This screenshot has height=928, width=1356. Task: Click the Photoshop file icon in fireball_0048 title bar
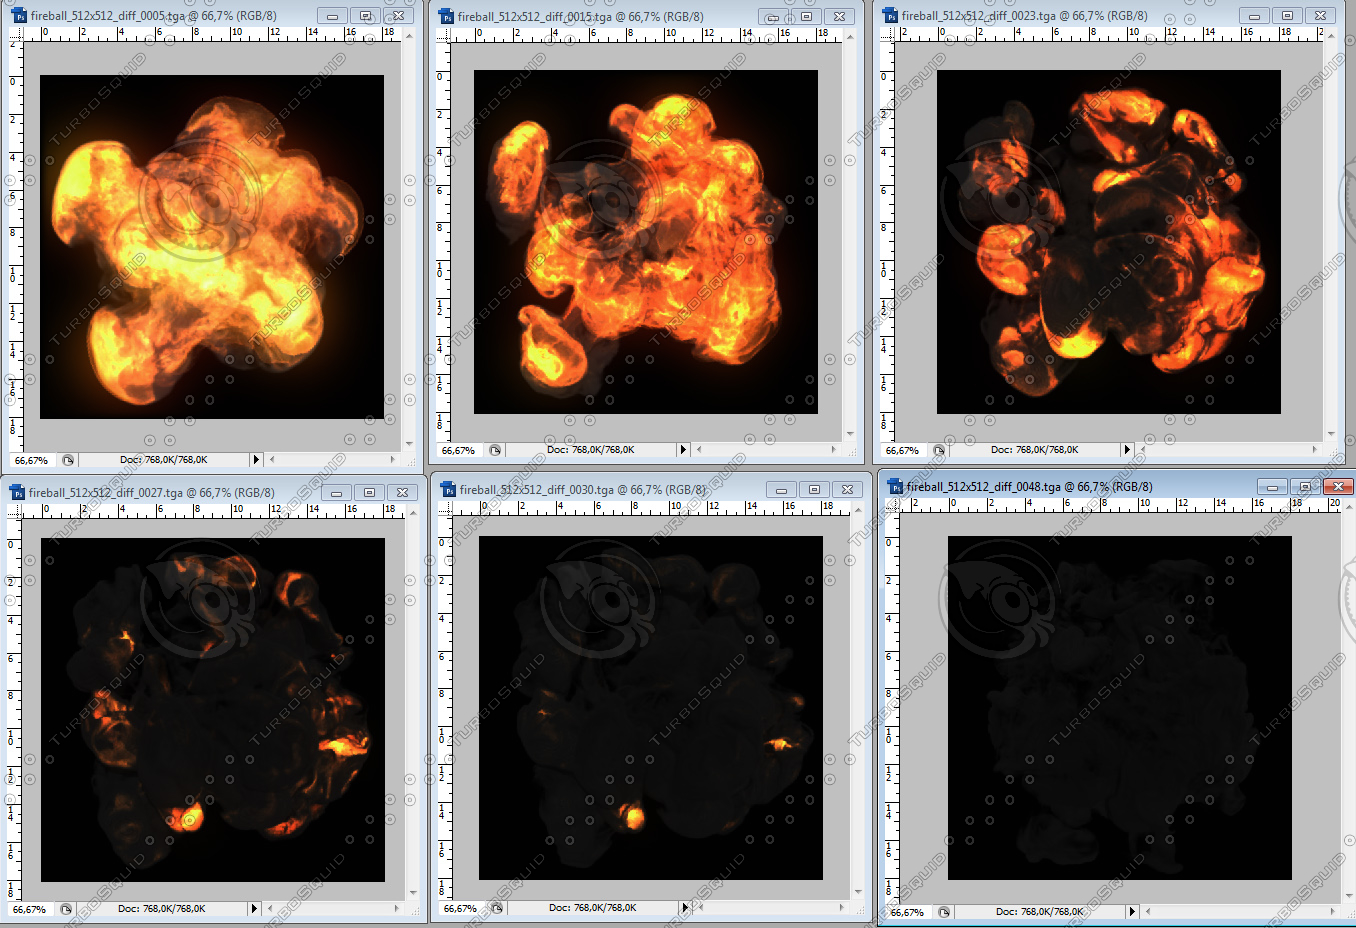tap(894, 486)
